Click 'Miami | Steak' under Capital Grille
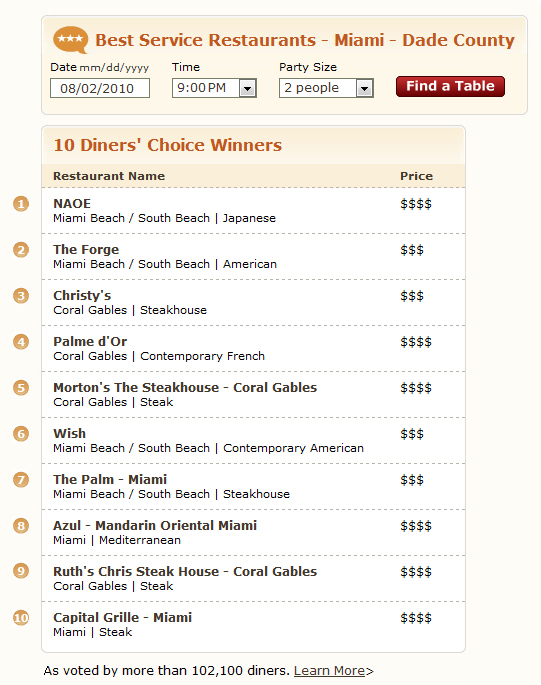Image resolution: width=541 pixels, height=685 pixels. click(93, 632)
